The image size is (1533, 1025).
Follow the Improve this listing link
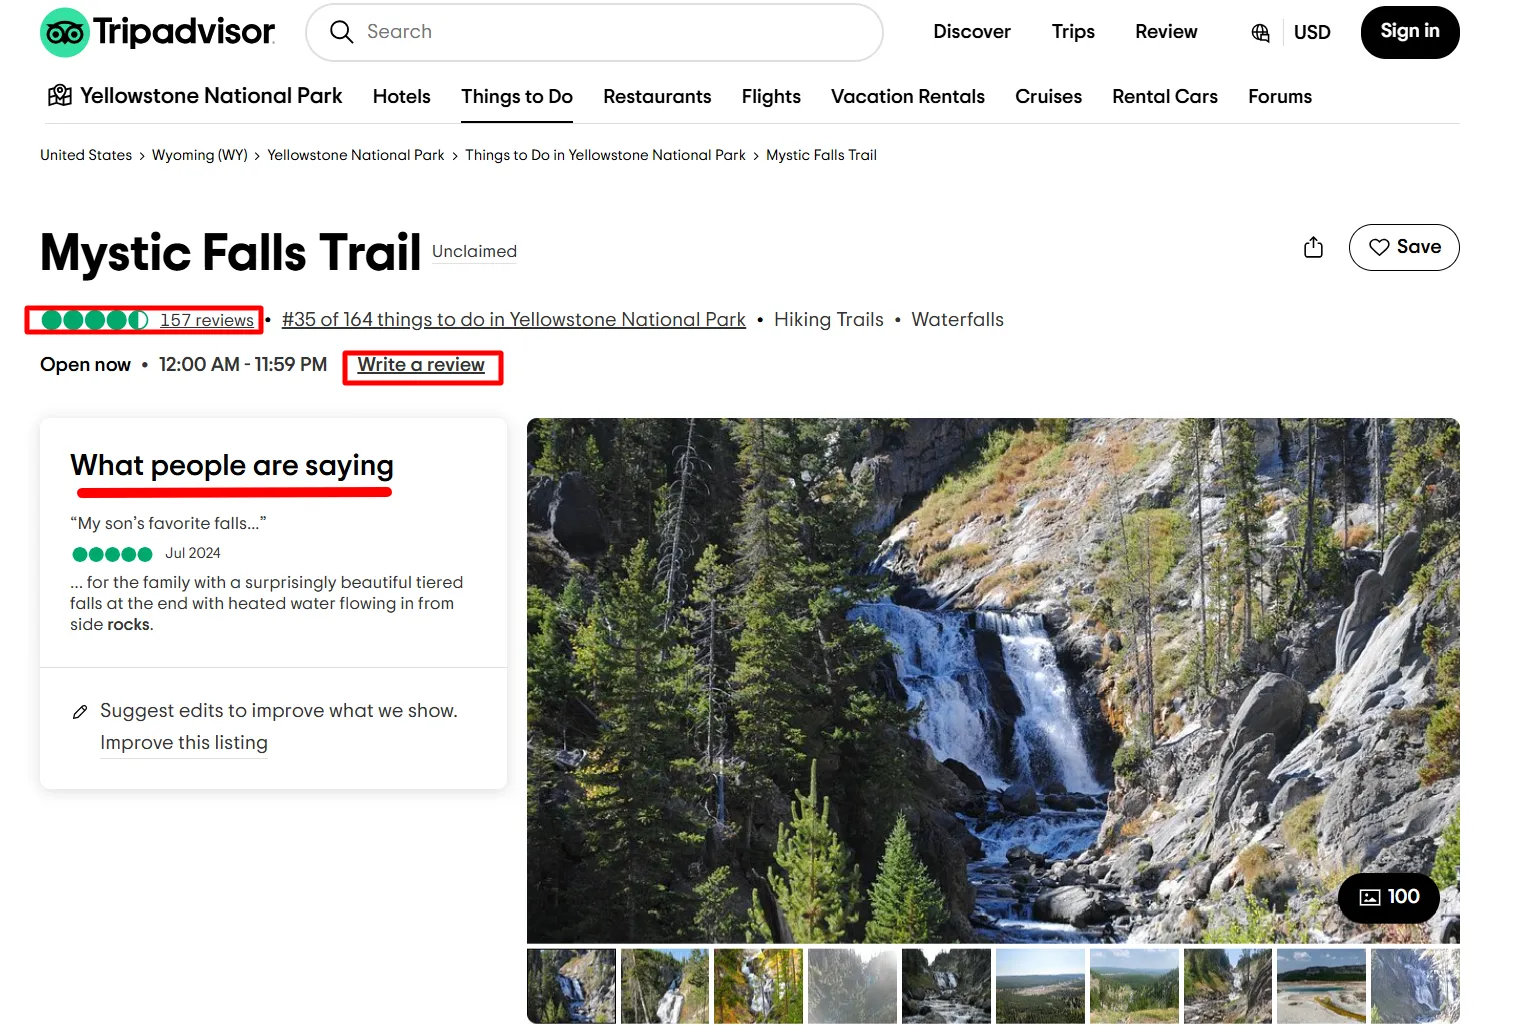(x=184, y=743)
